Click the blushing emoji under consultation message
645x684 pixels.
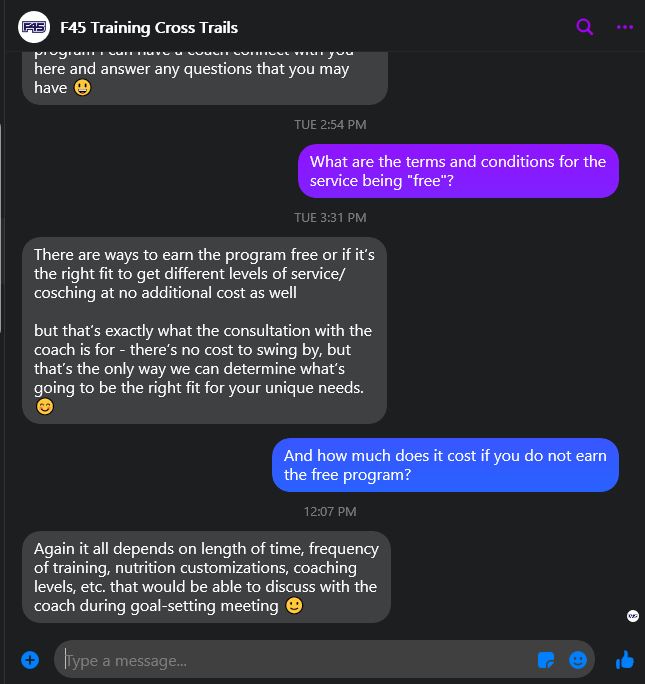pyautogui.click(x=44, y=407)
